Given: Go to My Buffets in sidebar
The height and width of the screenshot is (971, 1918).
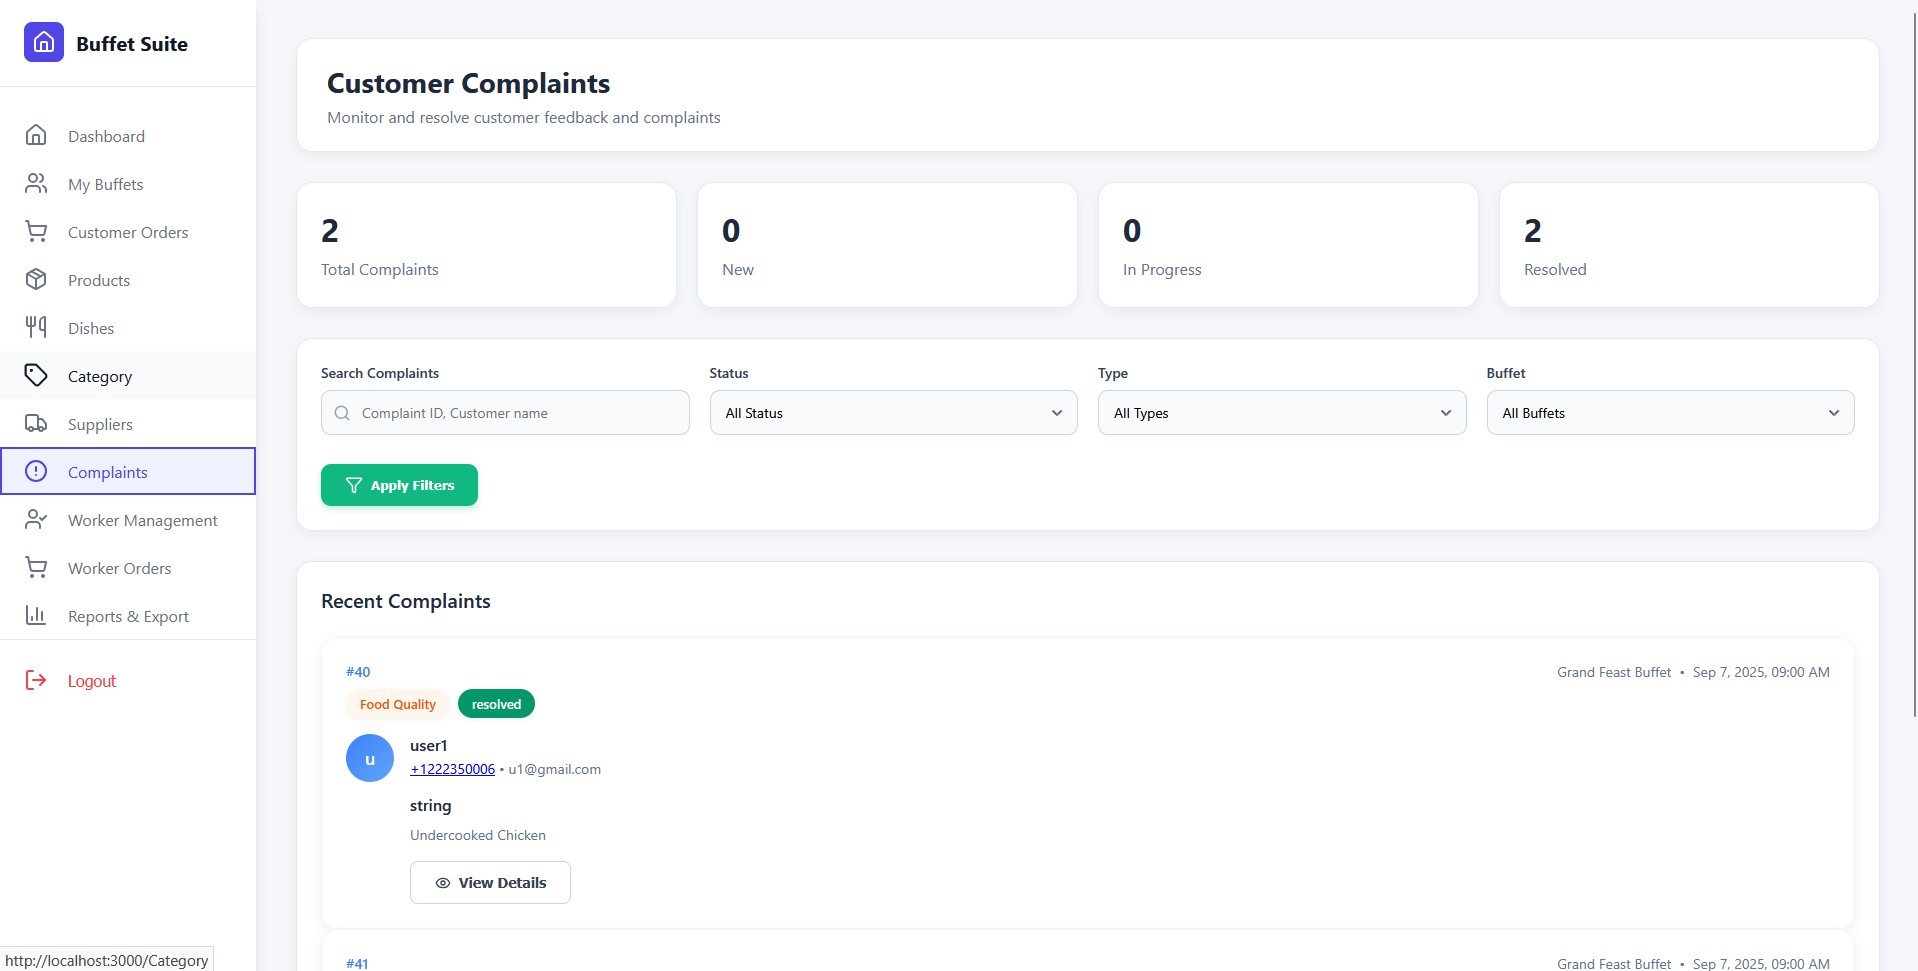Looking at the screenshot, I should [106, 184].
